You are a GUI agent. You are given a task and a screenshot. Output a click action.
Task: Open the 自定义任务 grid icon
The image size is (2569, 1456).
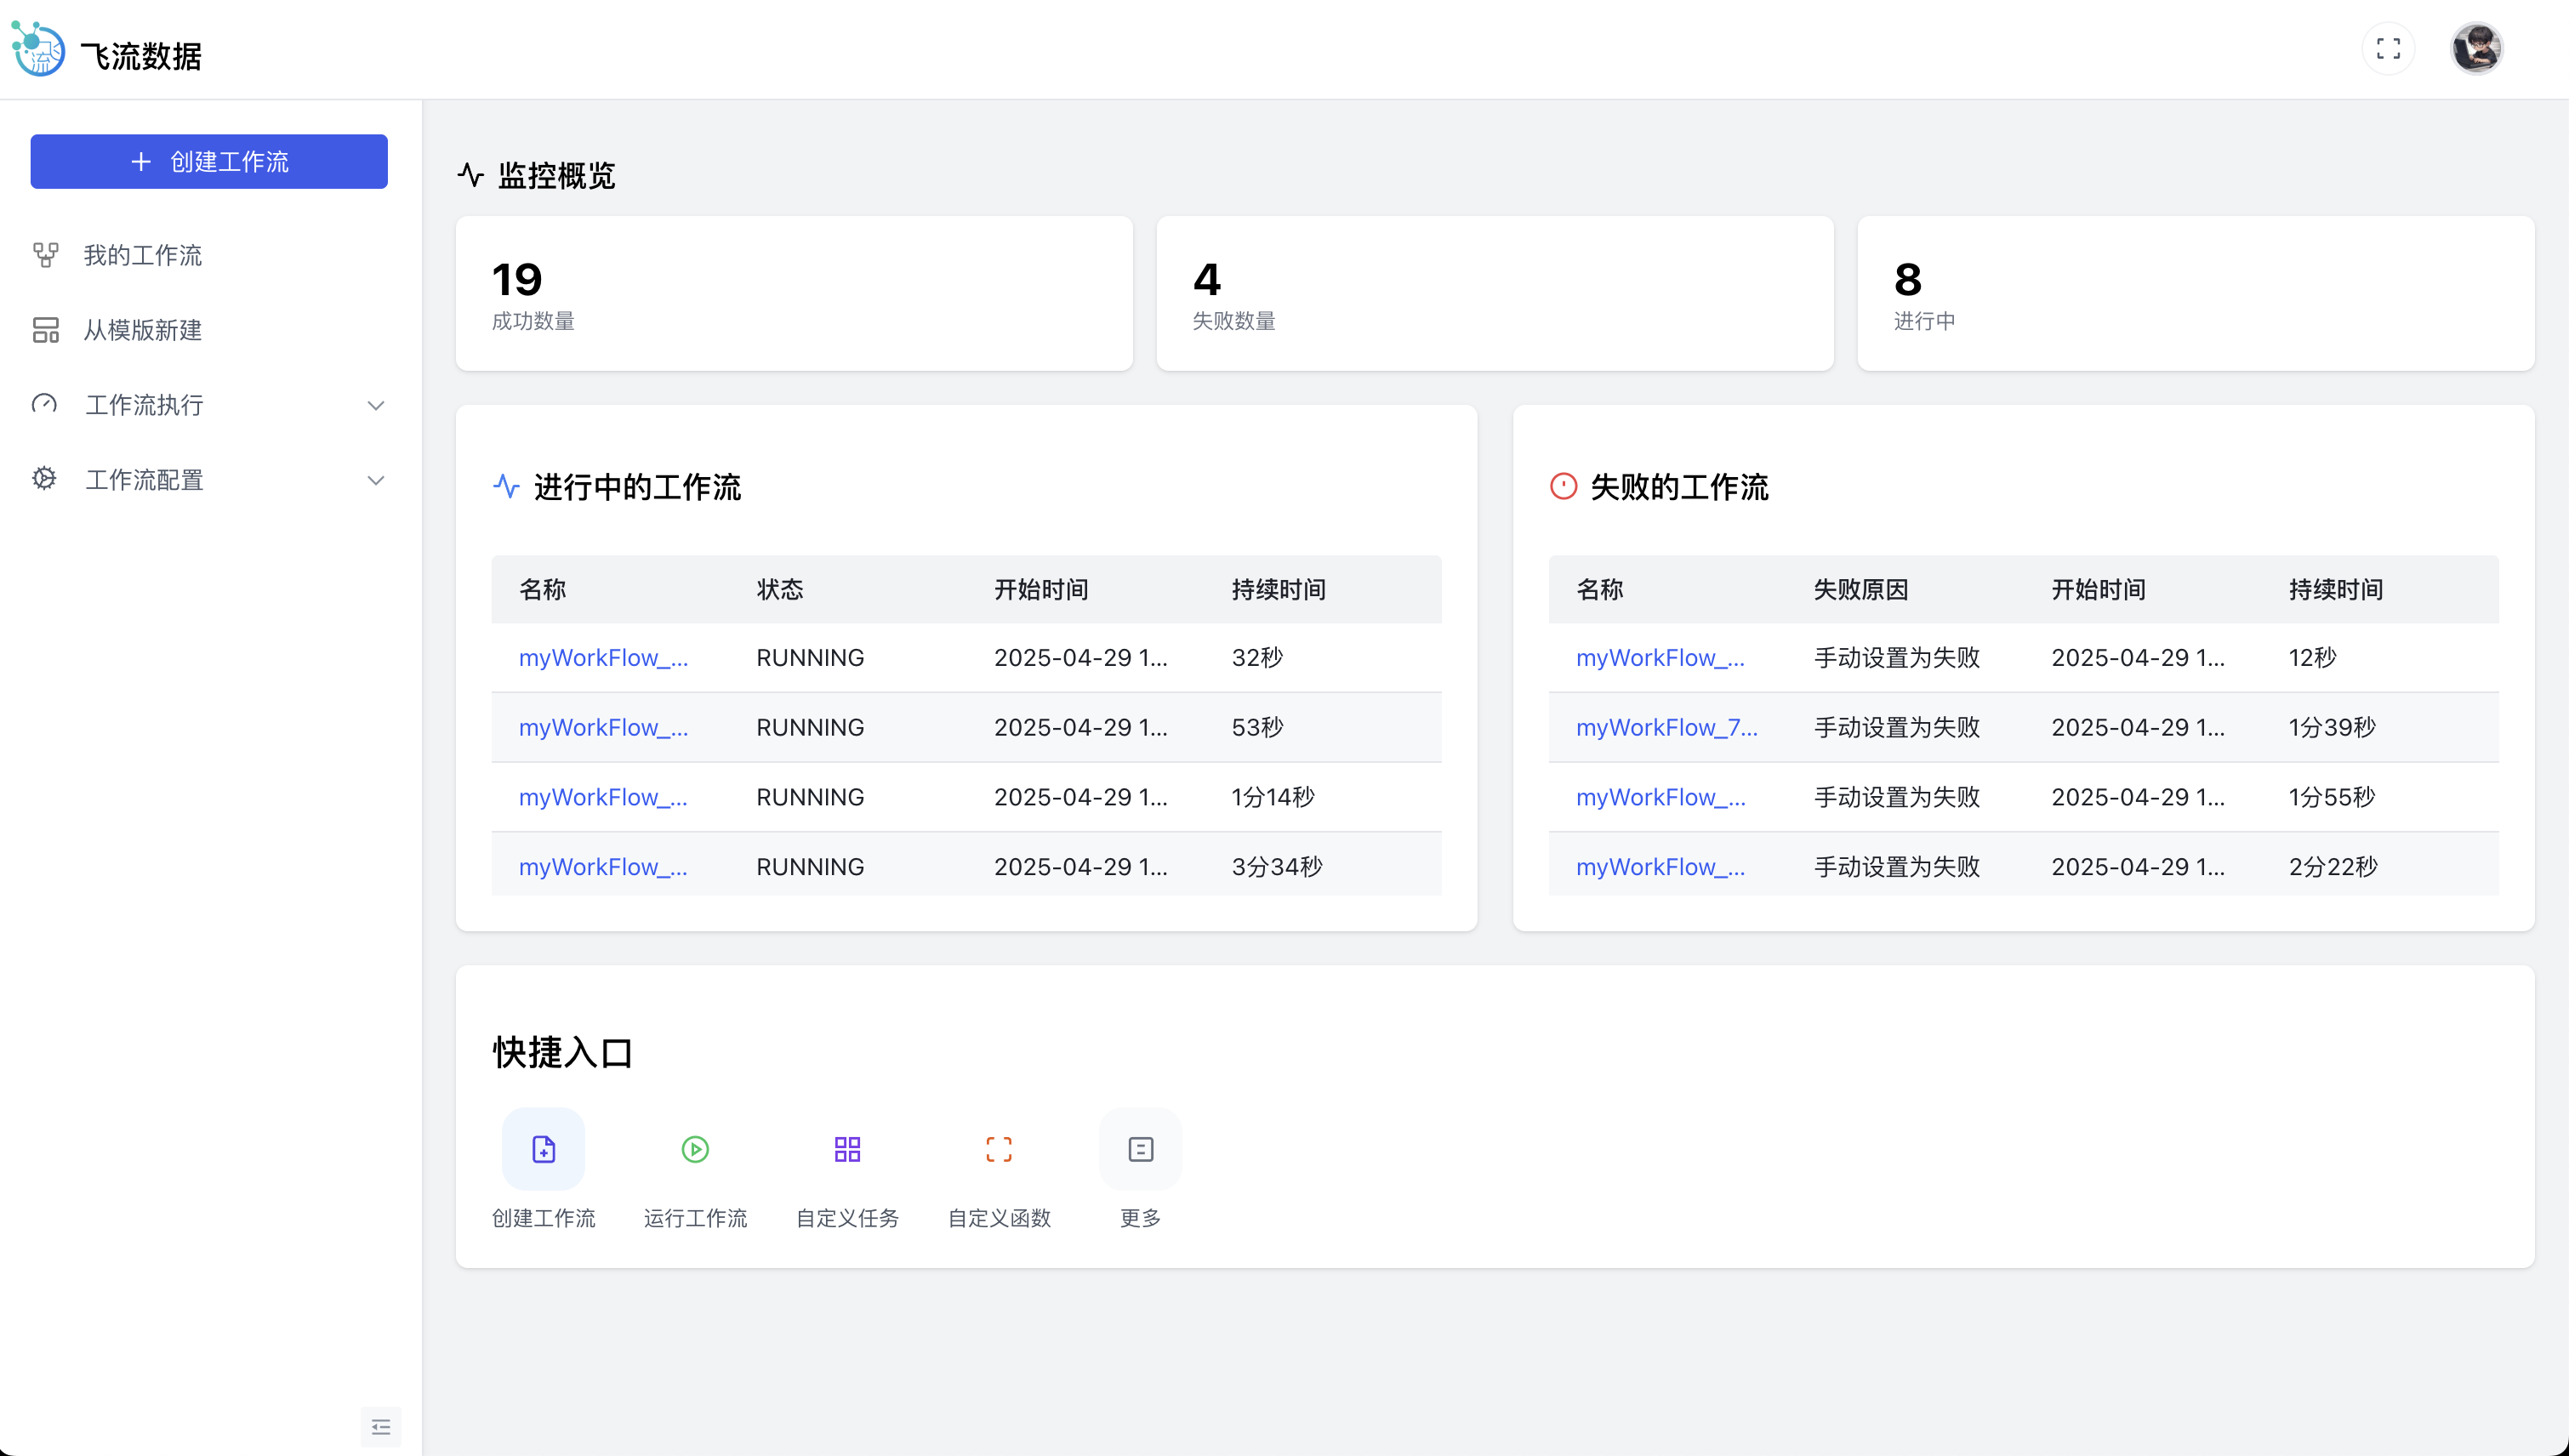(x=847, y=1149)
